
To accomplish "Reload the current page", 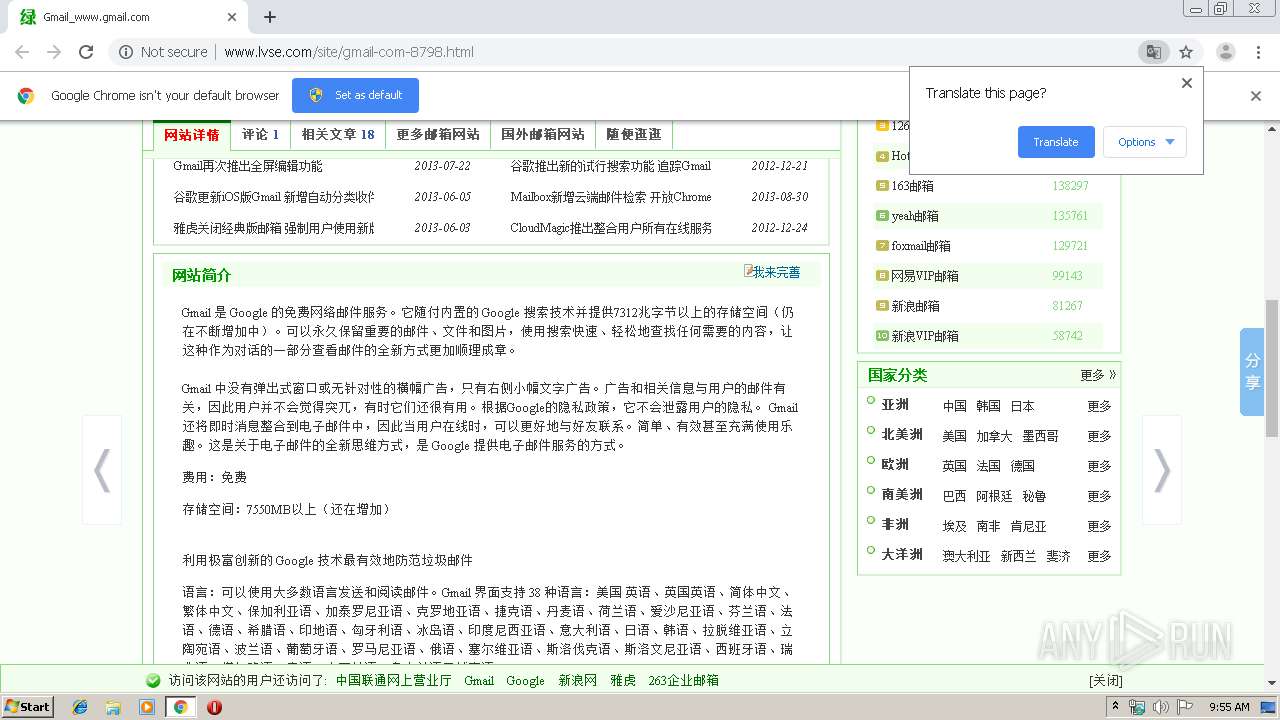I will click(86, 52).
